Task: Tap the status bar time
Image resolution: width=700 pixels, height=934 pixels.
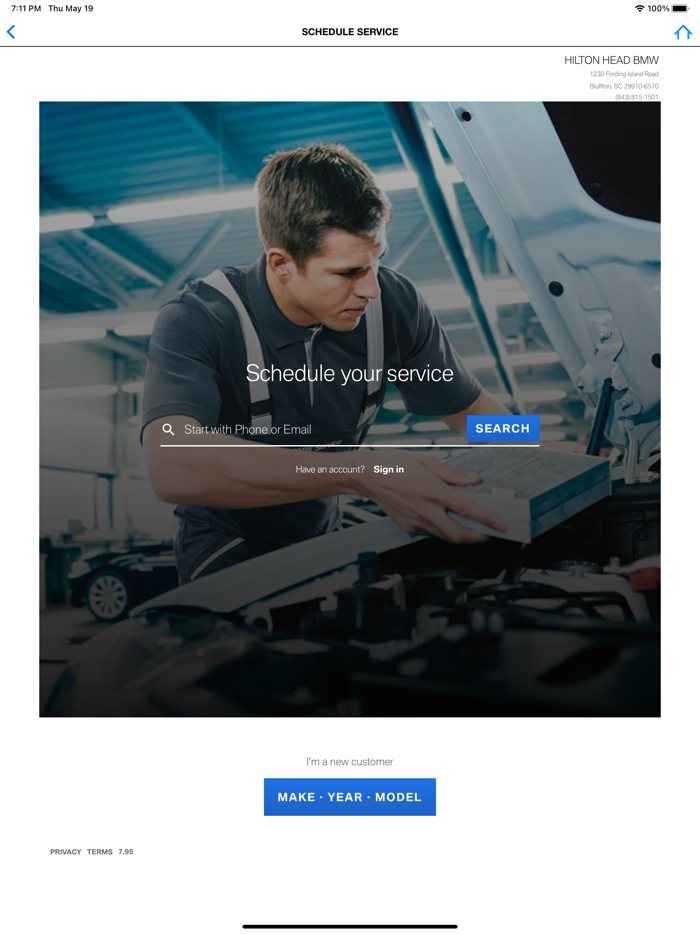Action: pos(26,8)
